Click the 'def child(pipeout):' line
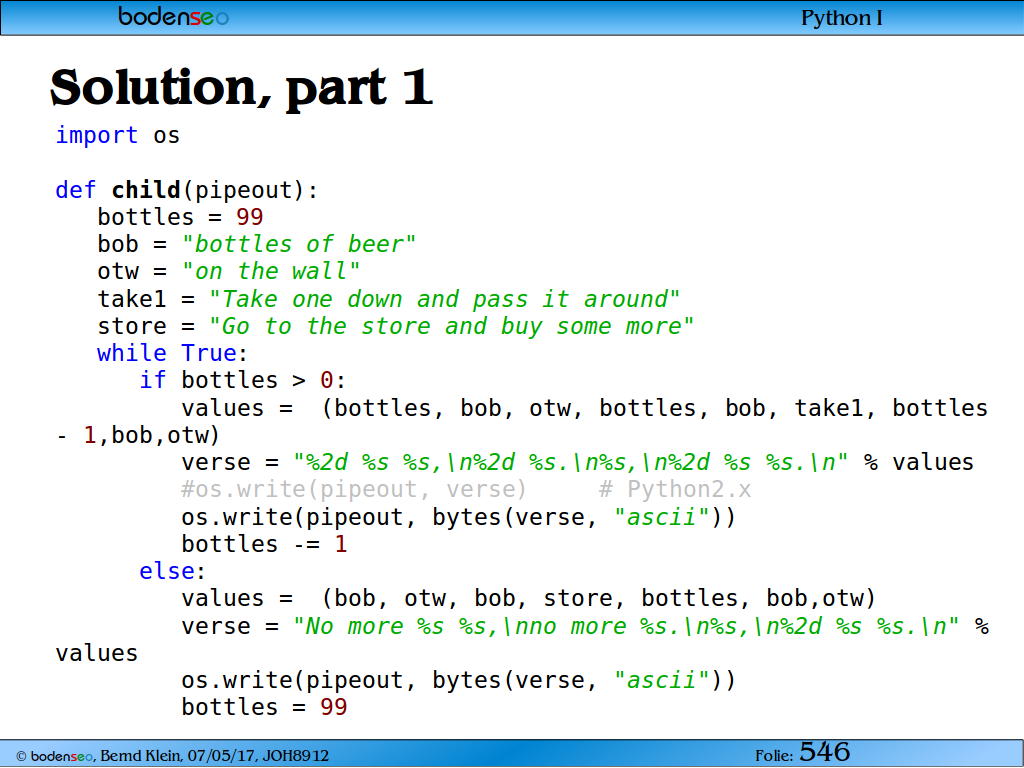 pos(187,190)
